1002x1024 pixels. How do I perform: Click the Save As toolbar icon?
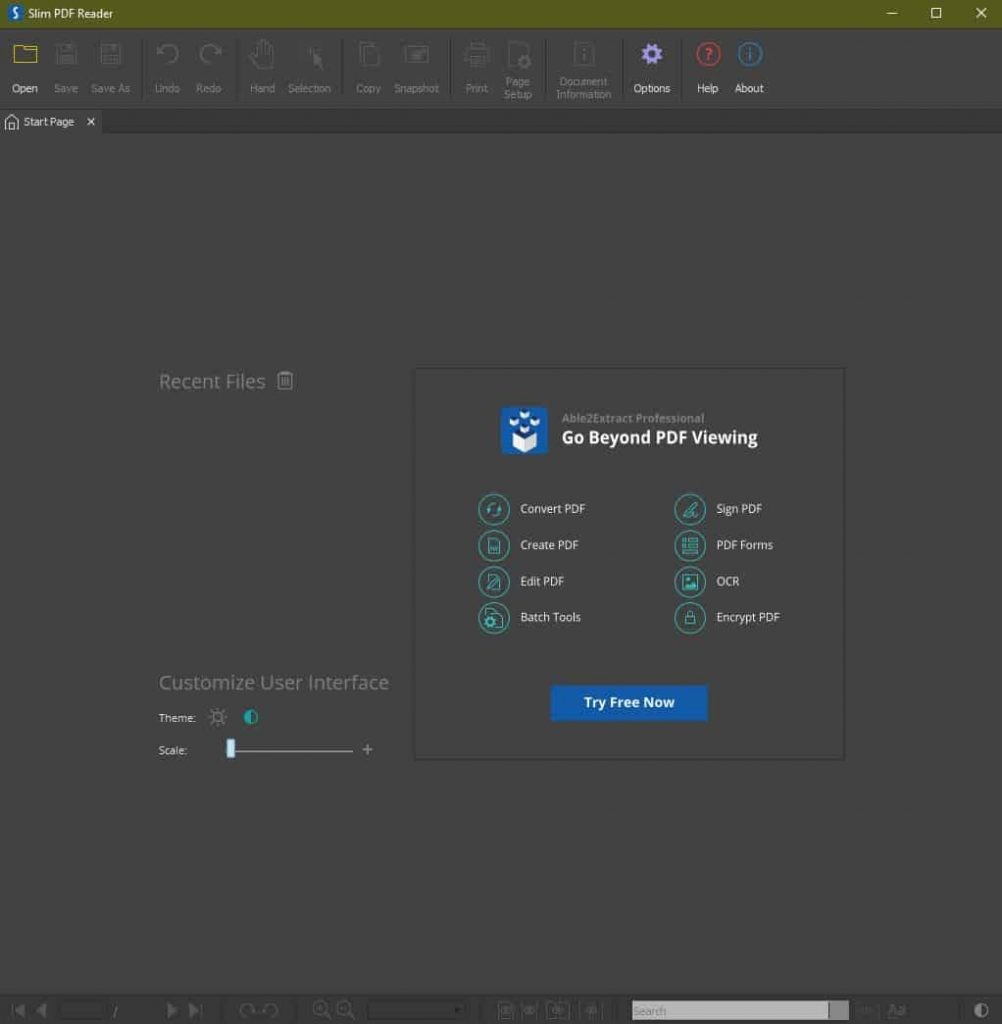click(x=110, y=55)
